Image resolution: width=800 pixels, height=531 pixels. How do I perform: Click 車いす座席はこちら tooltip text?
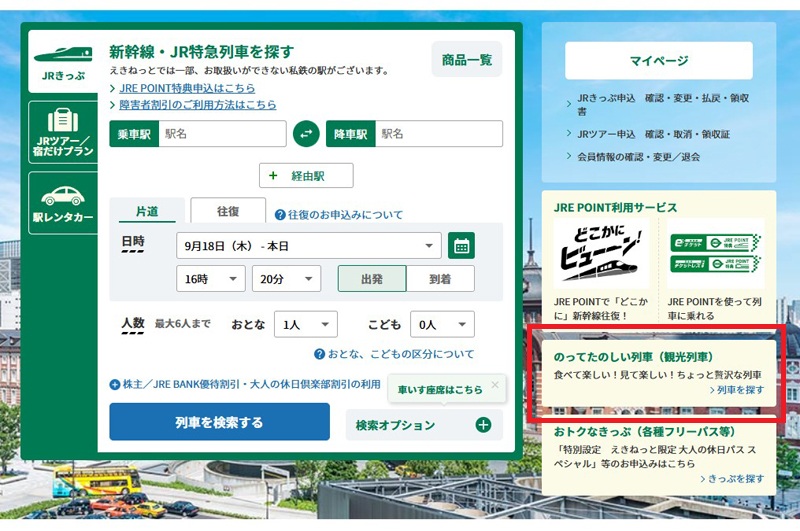(440, 390)
